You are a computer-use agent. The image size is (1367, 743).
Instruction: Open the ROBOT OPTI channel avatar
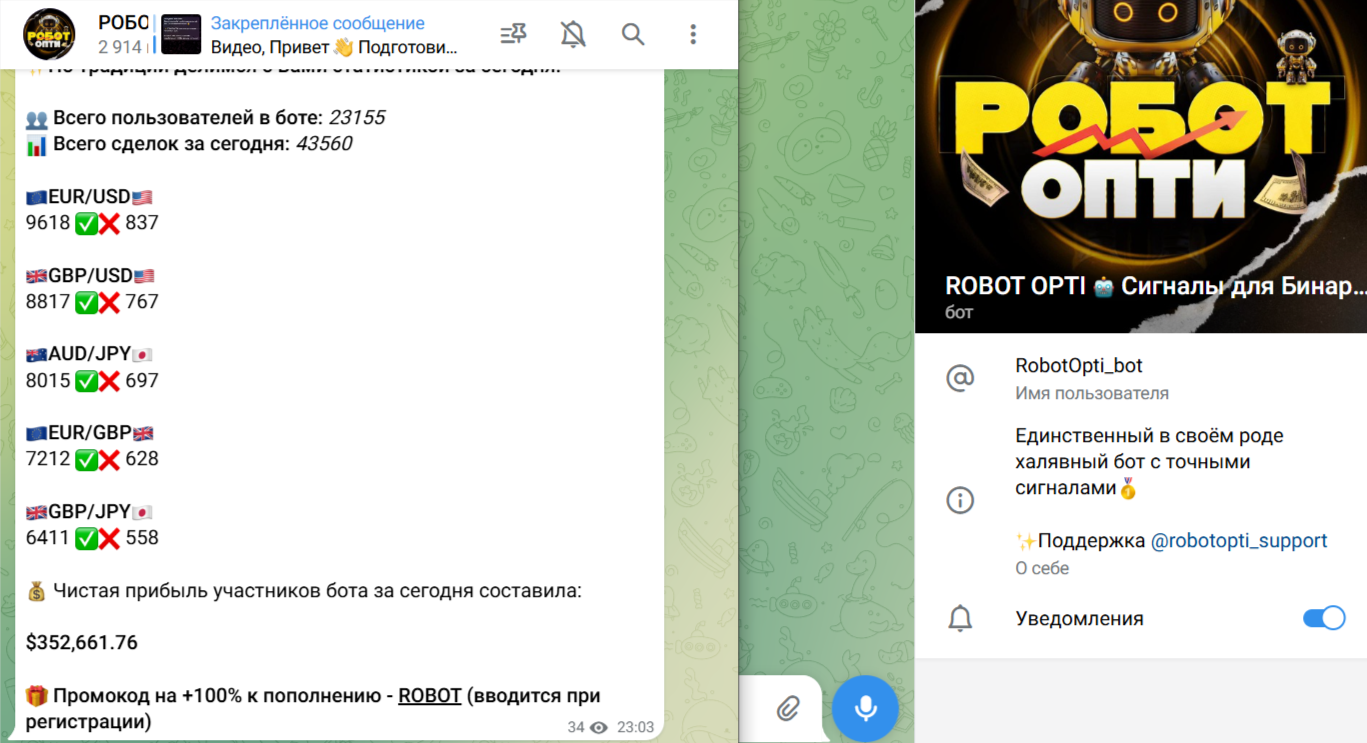49,34
